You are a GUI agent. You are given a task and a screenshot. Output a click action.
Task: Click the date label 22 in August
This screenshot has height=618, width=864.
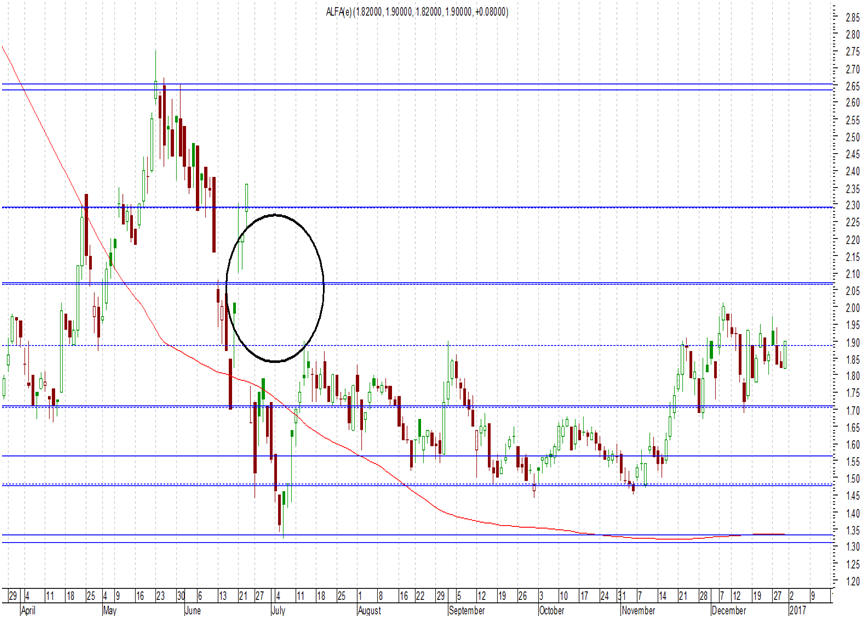(x=420, y=596)
